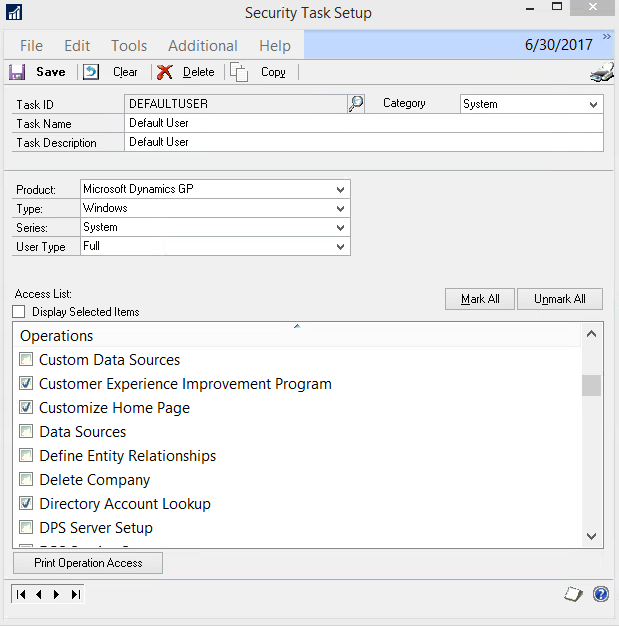Image resolution: width=619 pixels, height=626 pixels.
Task: Click the Operations column sort arrow
Action: pos(297,326)
